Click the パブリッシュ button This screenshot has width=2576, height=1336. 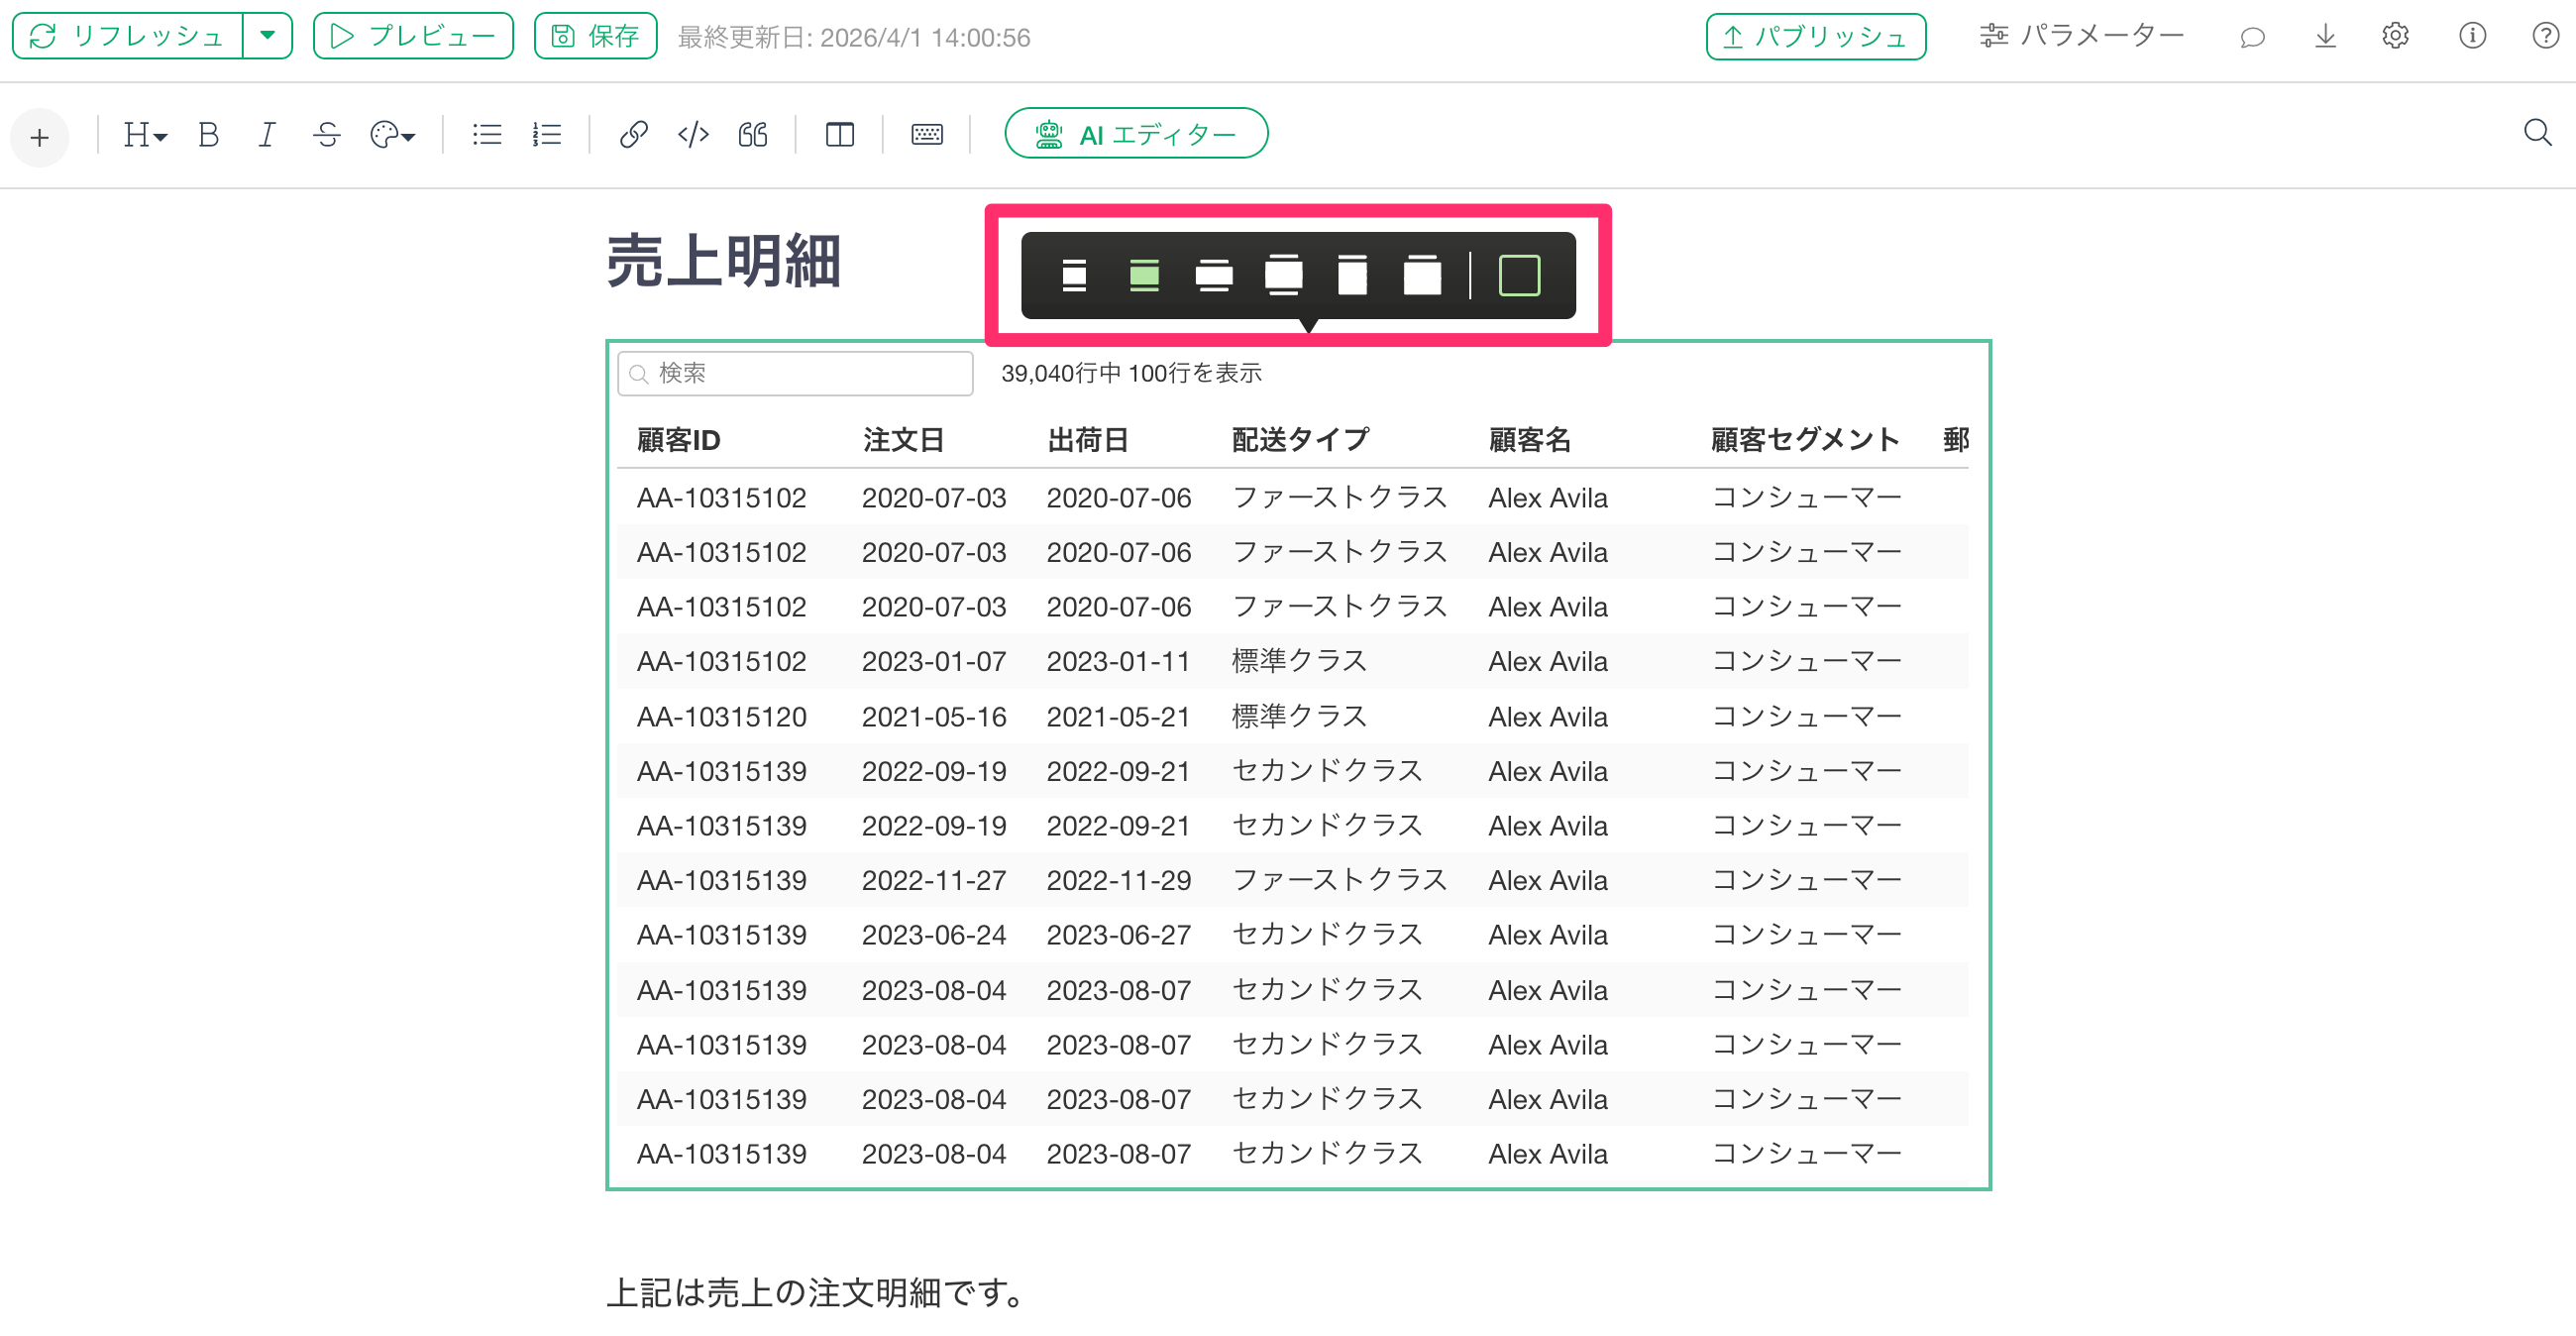pos(1815,37)
